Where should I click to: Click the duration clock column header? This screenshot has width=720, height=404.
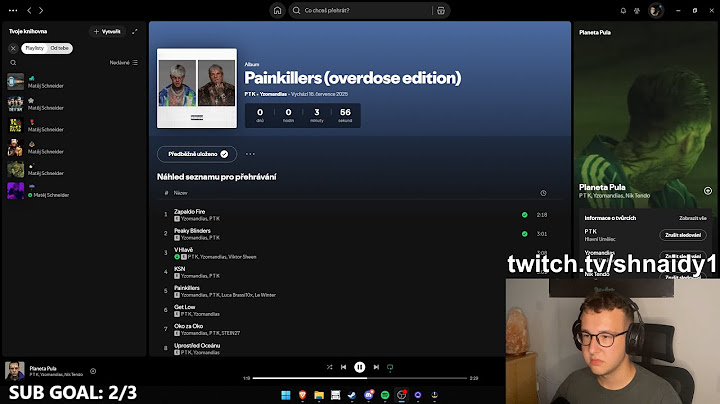click(543, 193)
